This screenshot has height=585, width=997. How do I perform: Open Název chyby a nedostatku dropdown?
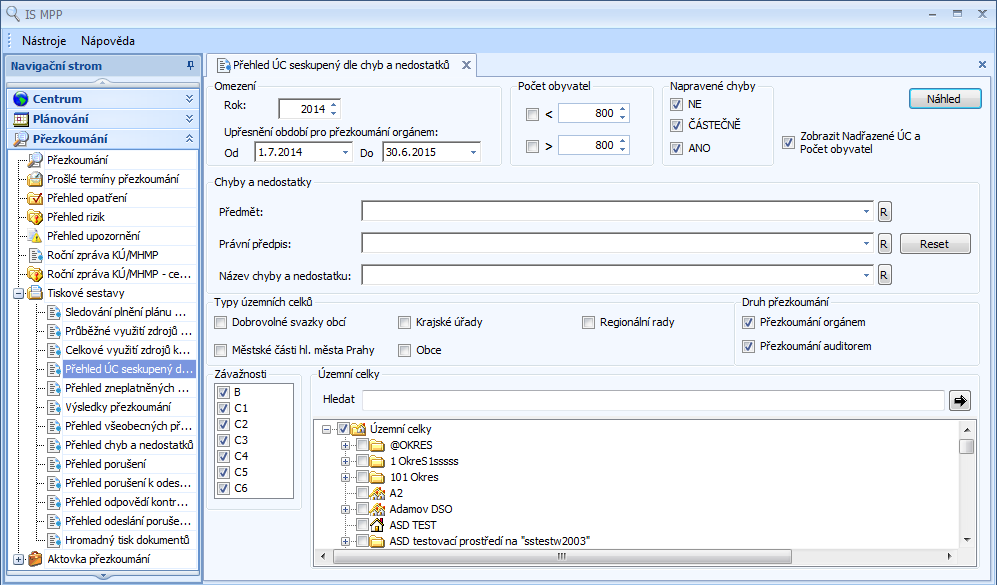pyautogui.click(x=866, y=275)
